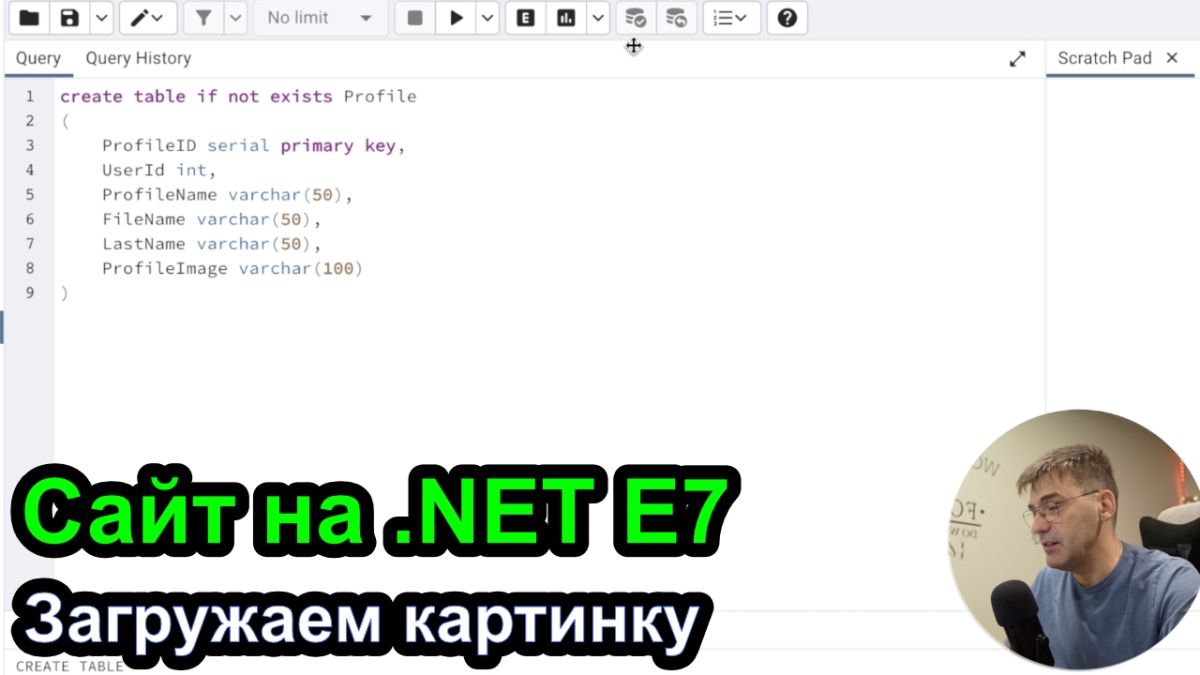Open a file via the folder icon
Image resolution: width=1200 pixels, height=675 pixels.
click(30, 18)
